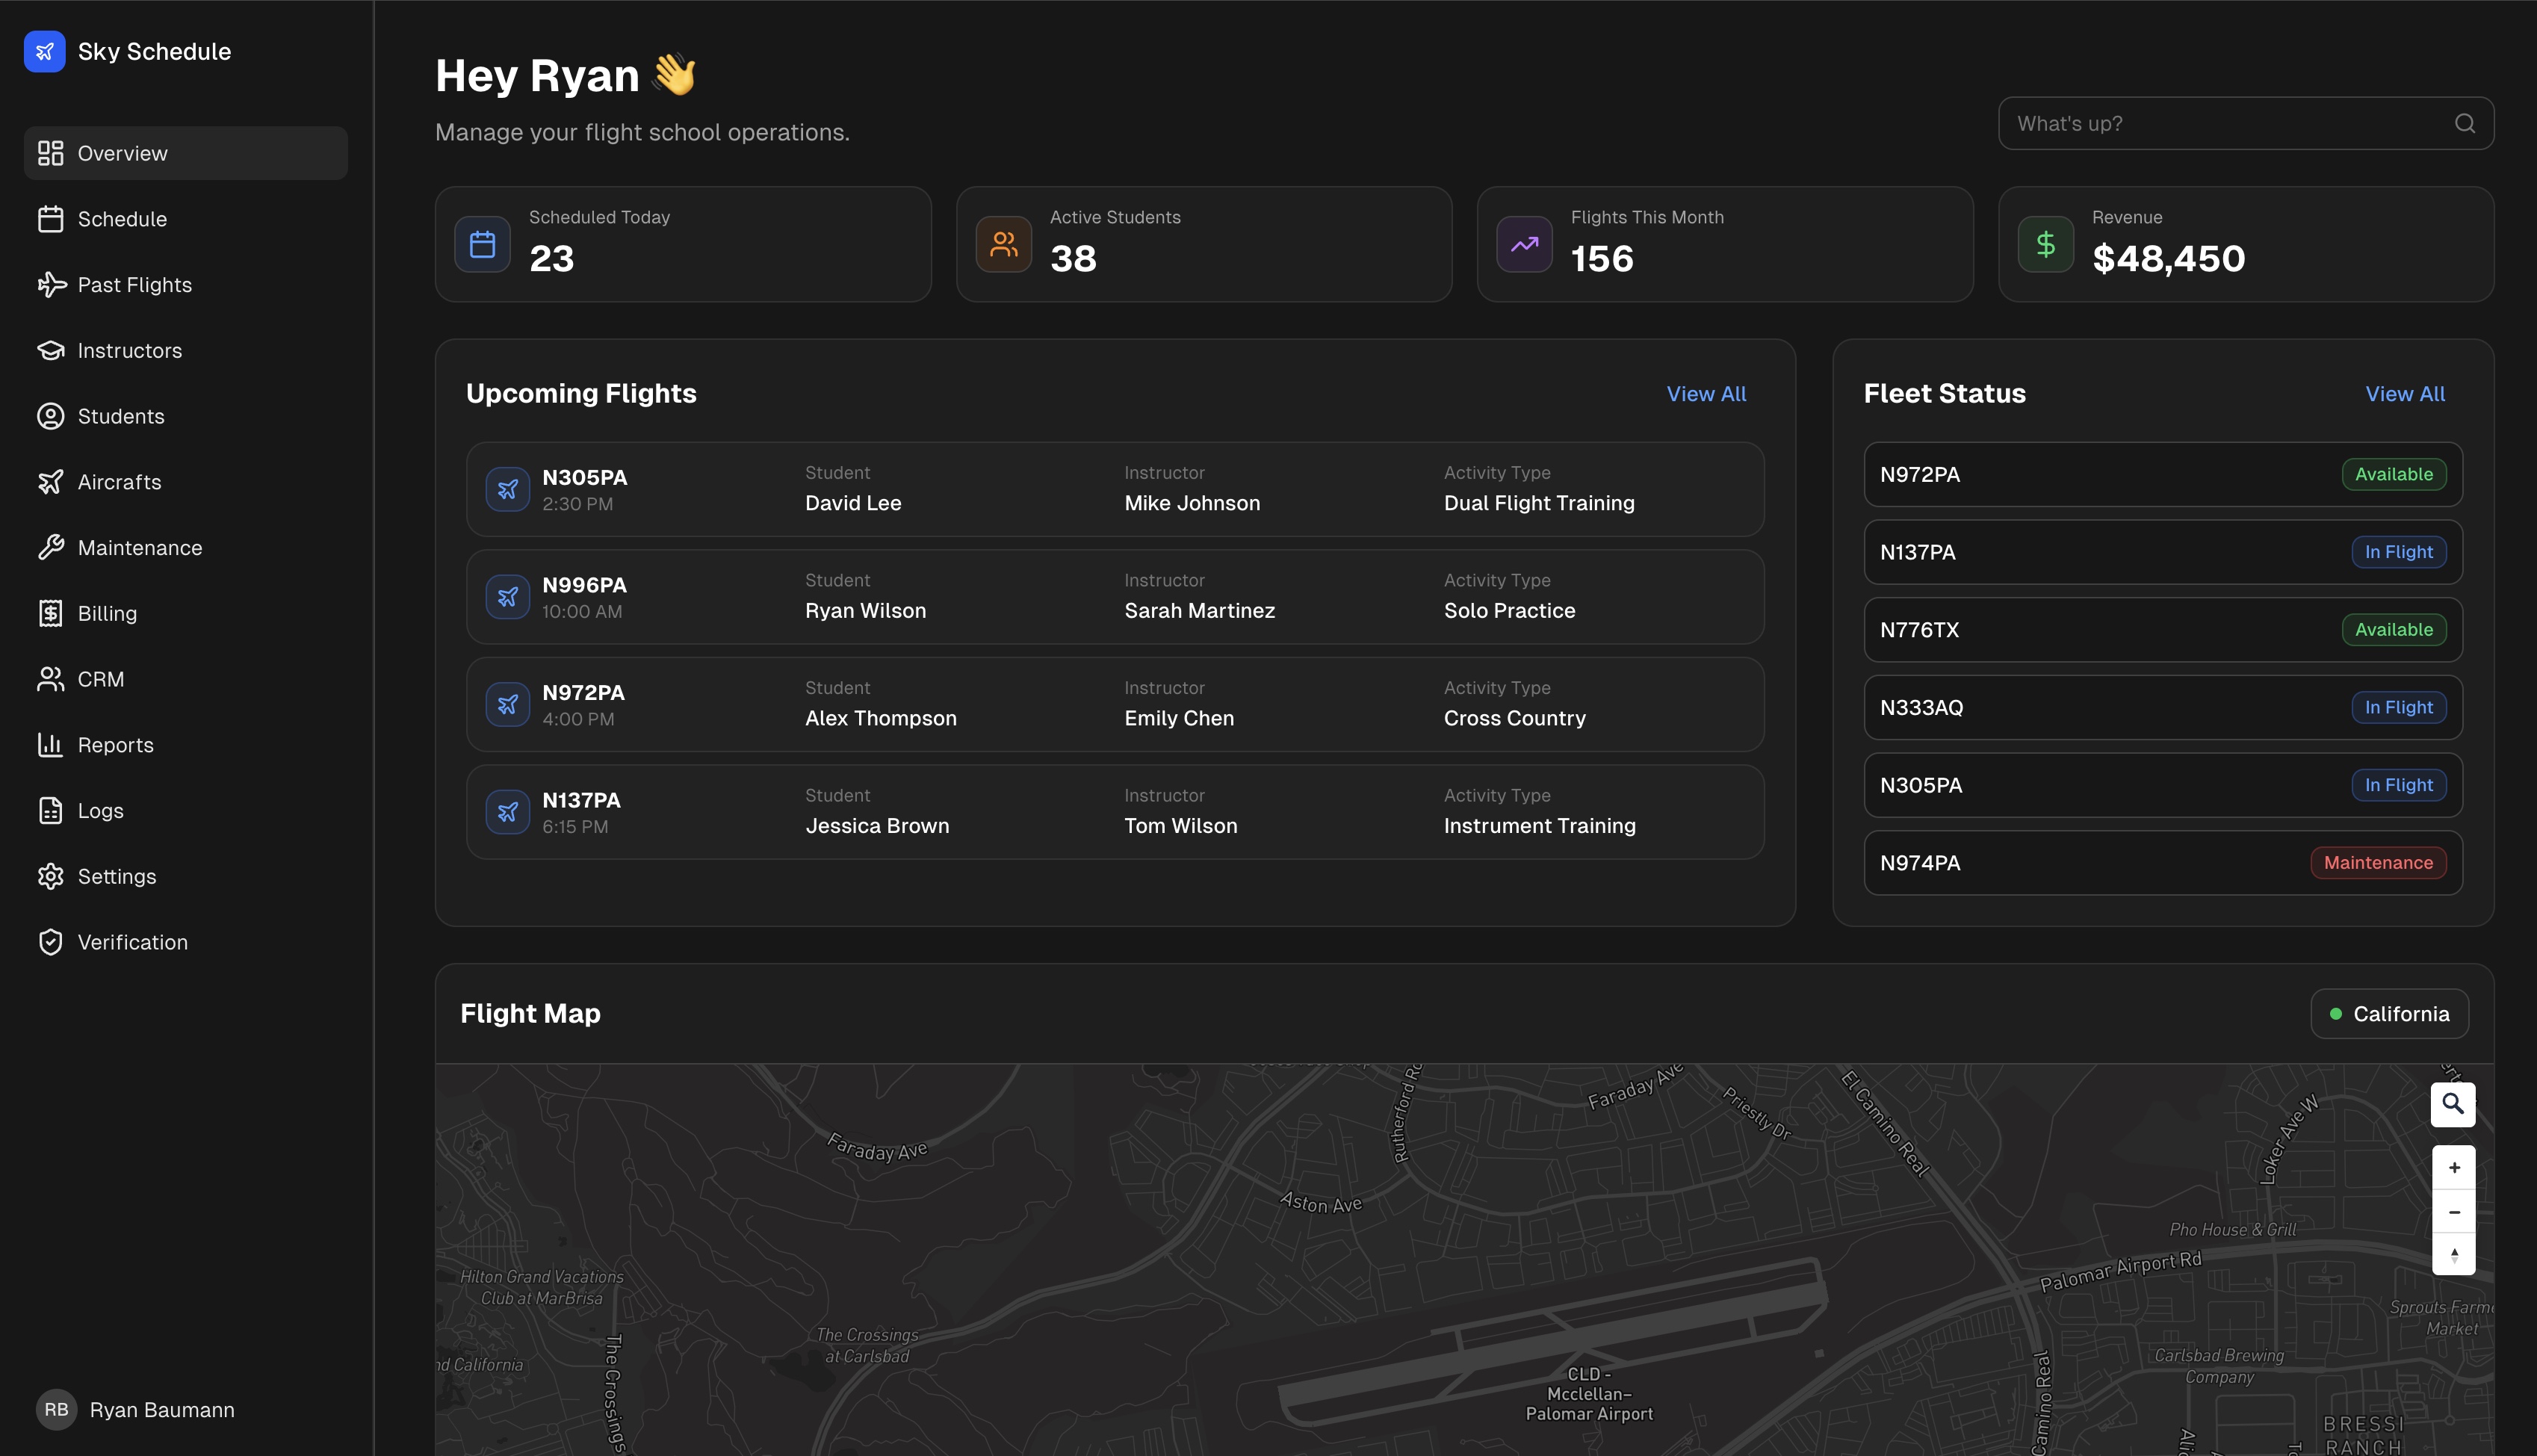This screenshot has height=1456, width=2537.
Task: Click the Revenue dollar sign icon
Action: [x=2045, y=245]
